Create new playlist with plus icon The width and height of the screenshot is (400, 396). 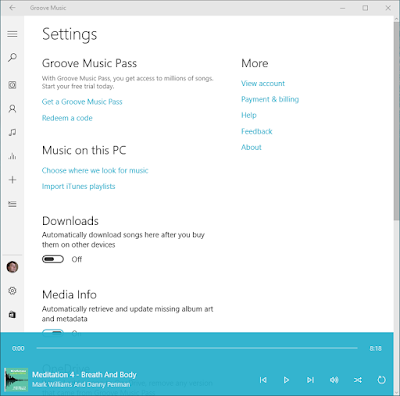click(x=12, y=180)
